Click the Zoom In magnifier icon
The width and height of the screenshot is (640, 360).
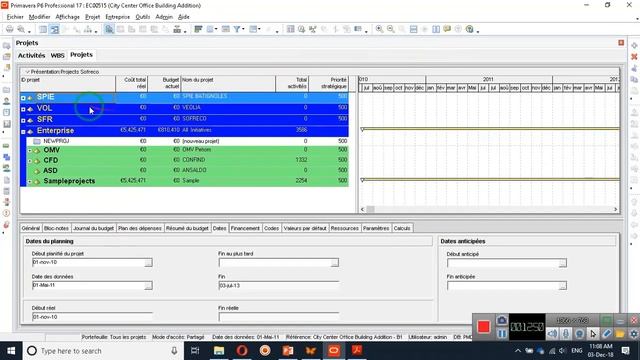pos(379,29)
